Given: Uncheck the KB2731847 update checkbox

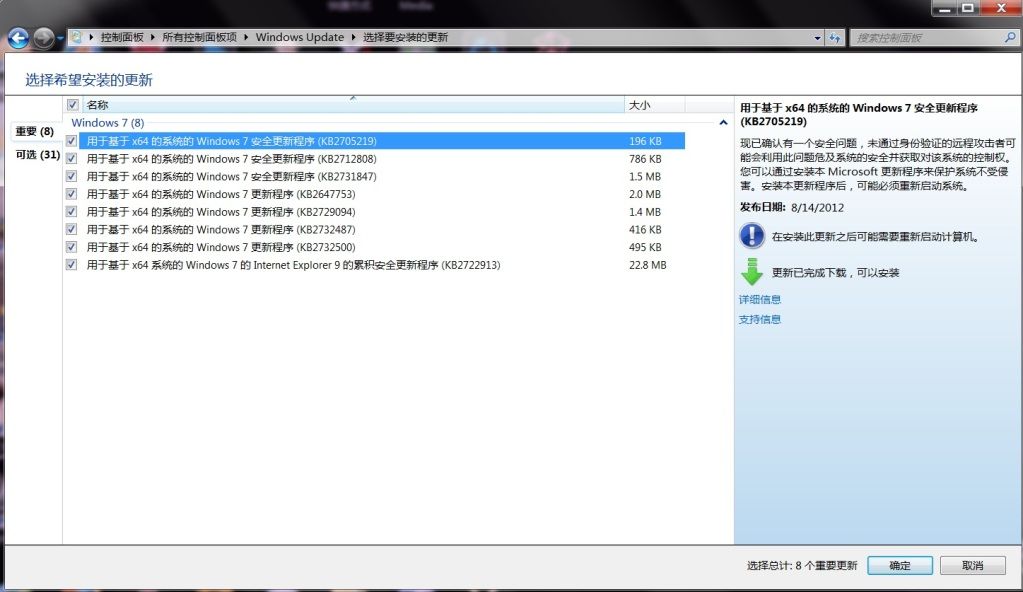Looking at the screenshot, I should (x=72, y=176).
